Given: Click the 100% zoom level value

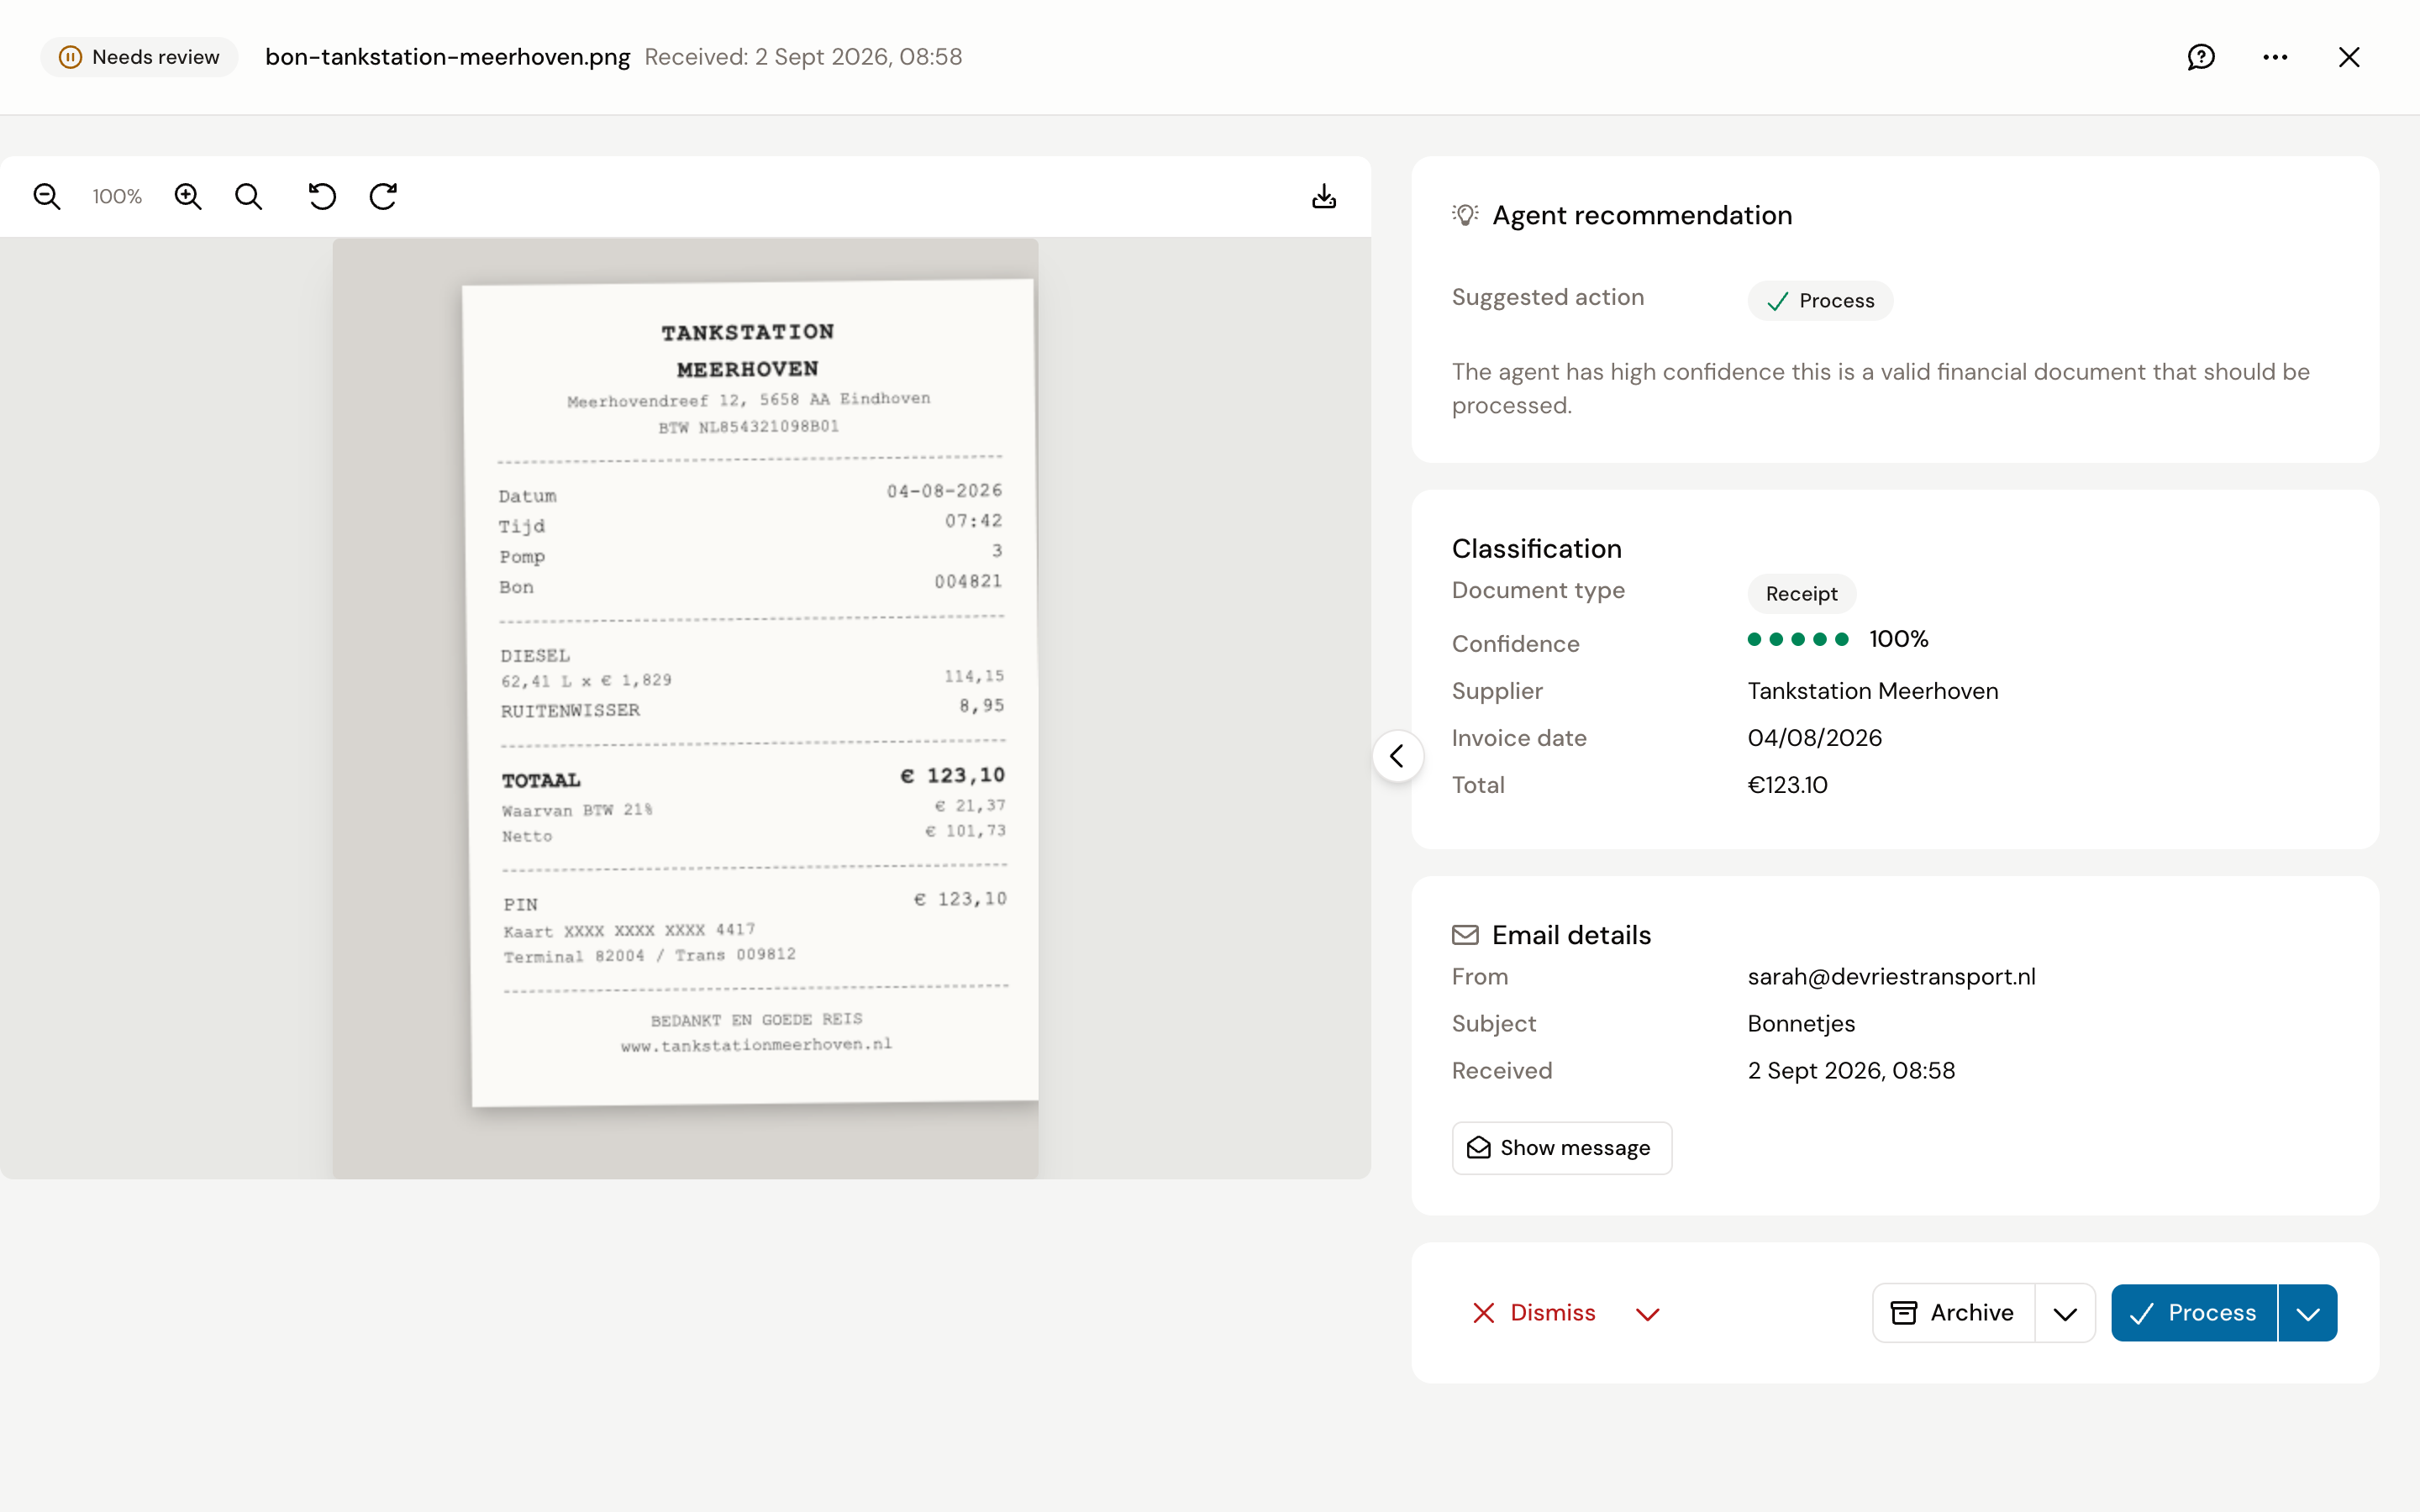Looking at the screenshot, I should [x=117, y=197].
